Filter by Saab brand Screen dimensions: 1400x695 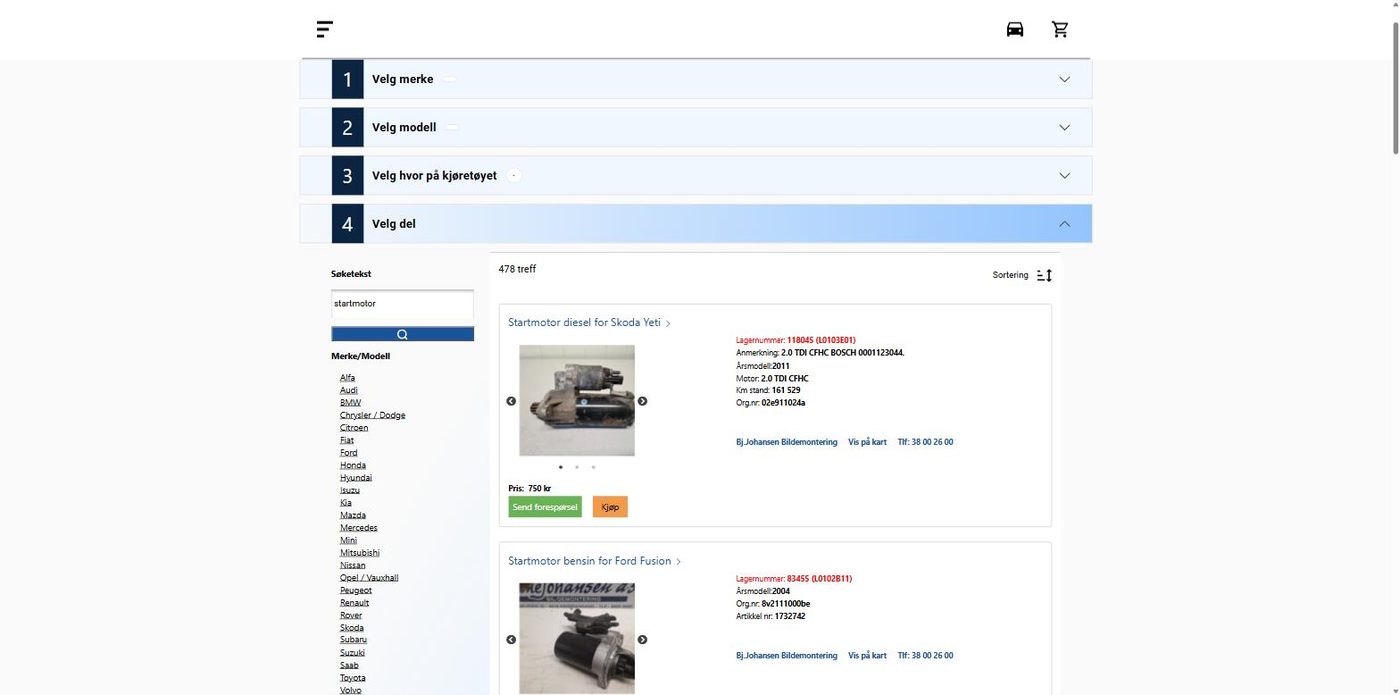tap(349, 665)
